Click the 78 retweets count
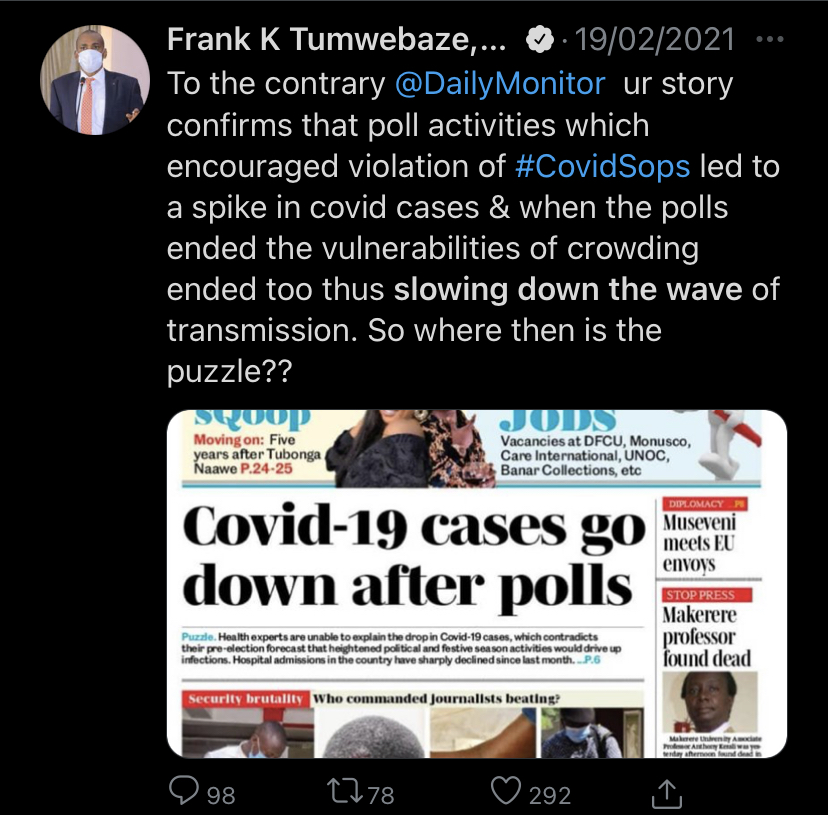Screen dimensions: 828x815 point(380,795)
